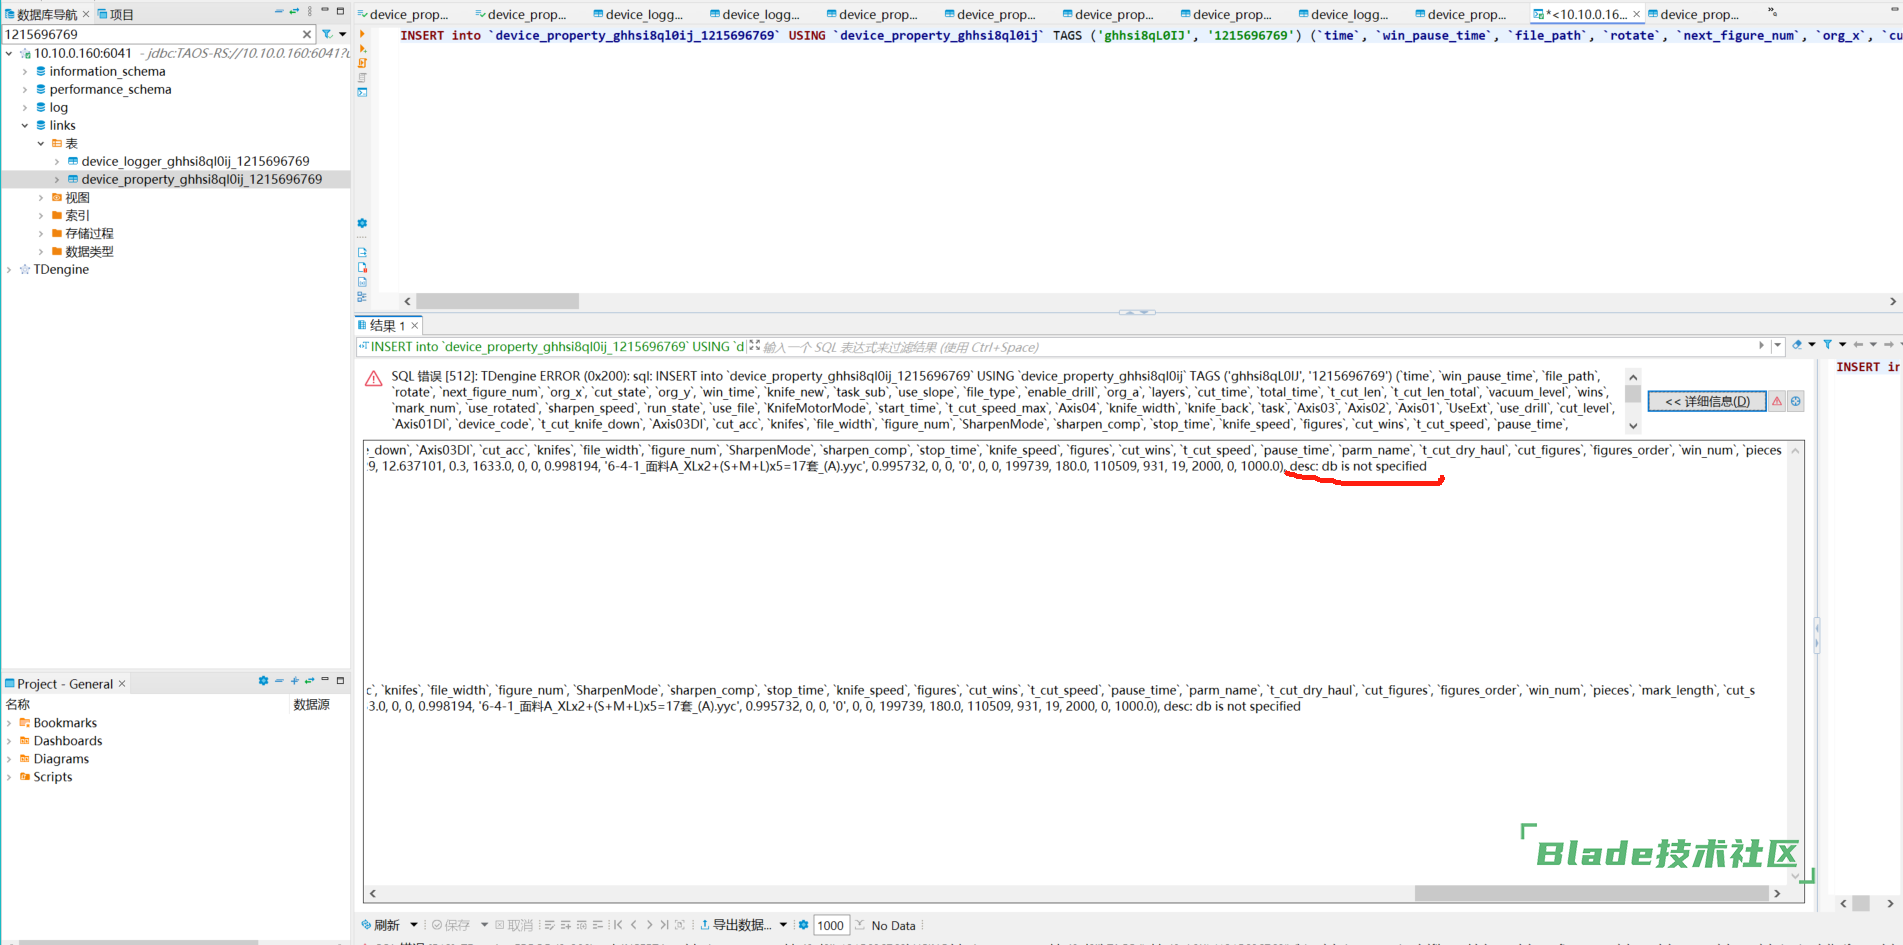Open the 刷新 dropdown arrow
The image size is (1903, 945).
point(413,925)
